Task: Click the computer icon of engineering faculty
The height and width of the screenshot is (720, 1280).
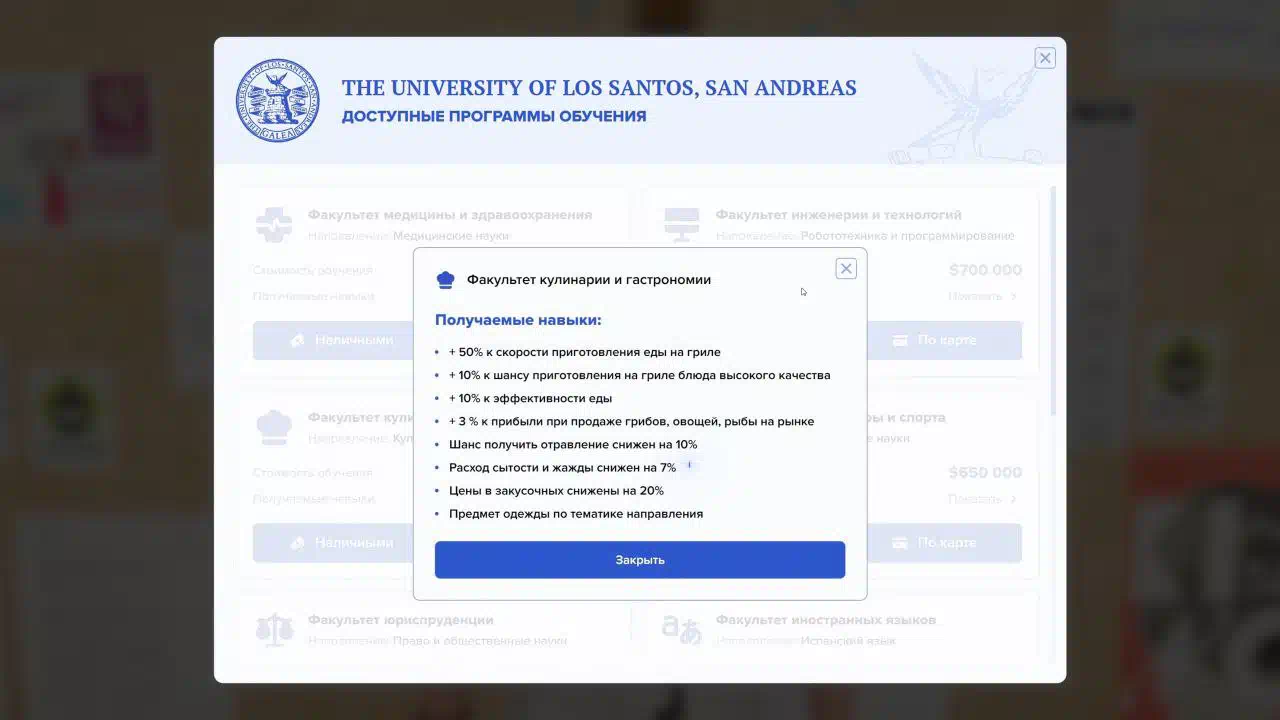Action: point(682,225)
